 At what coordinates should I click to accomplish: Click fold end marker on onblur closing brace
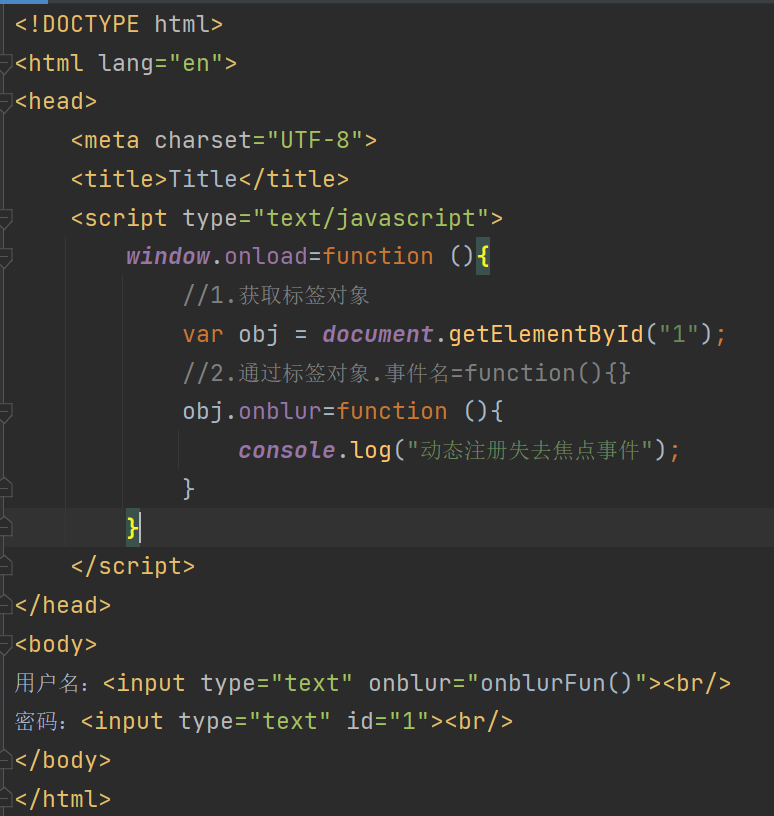click(x=5, y=488)
